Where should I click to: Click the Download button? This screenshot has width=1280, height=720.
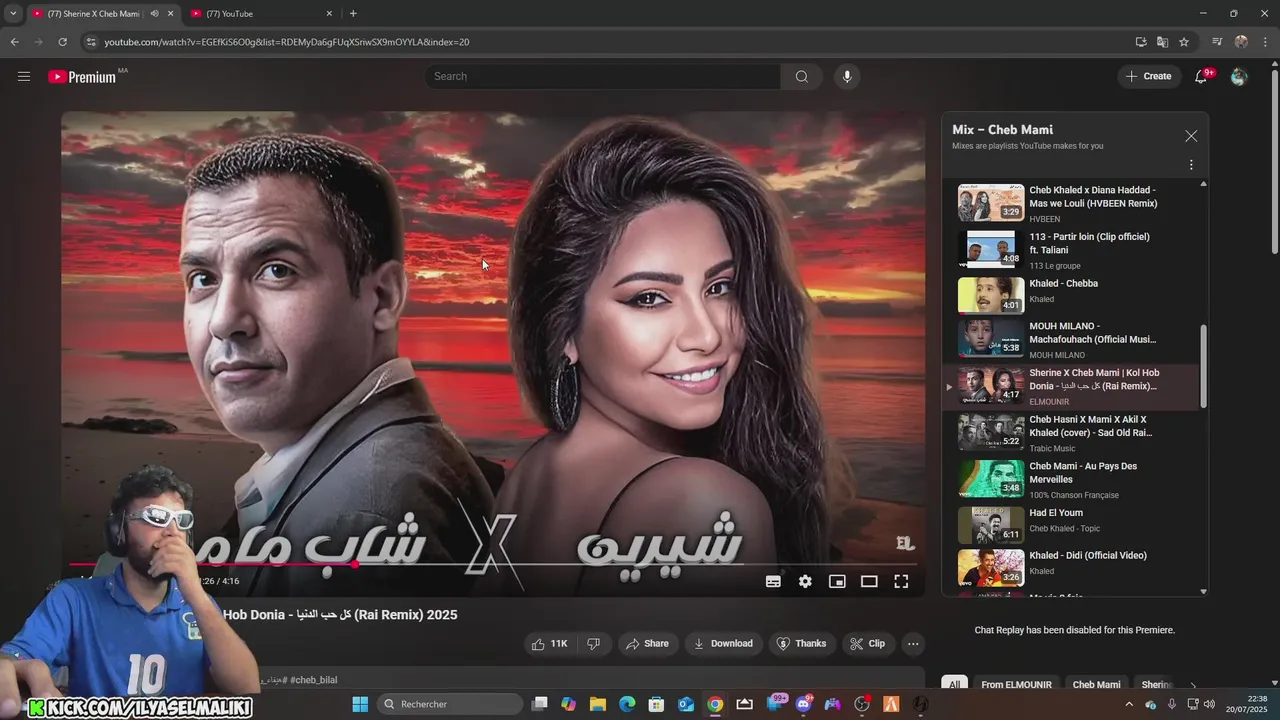pos(722,643)
